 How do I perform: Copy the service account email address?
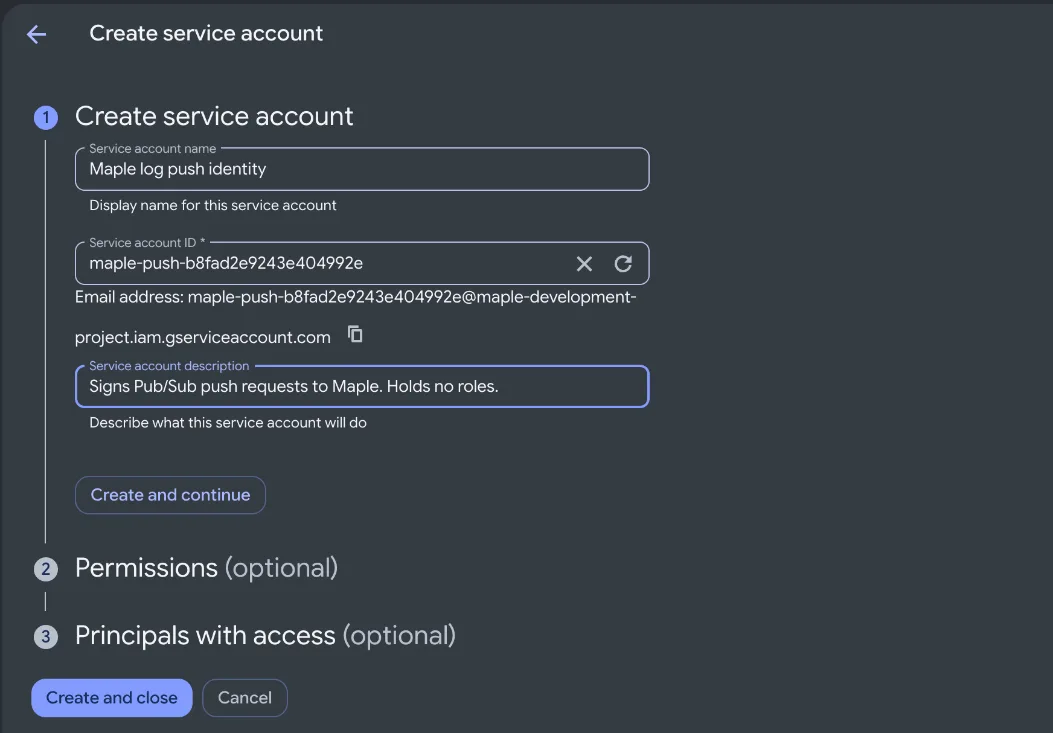355,334
